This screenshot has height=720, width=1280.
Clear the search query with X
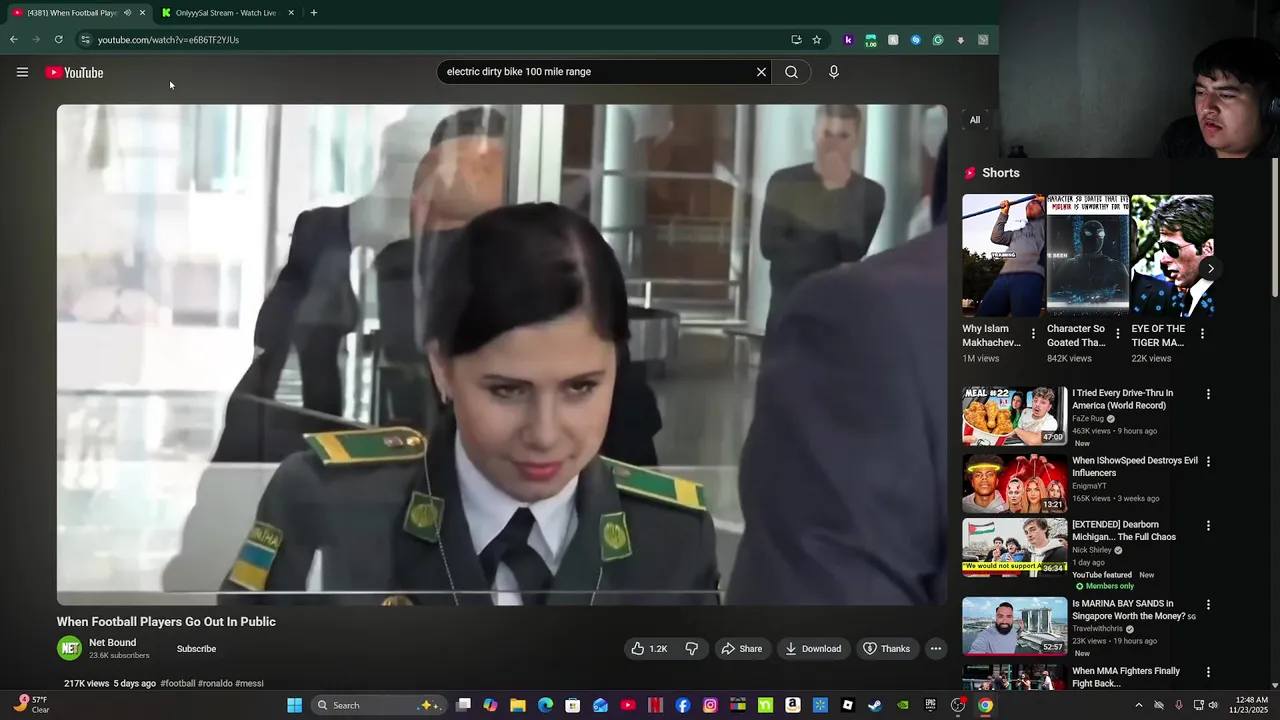(761, 72)
